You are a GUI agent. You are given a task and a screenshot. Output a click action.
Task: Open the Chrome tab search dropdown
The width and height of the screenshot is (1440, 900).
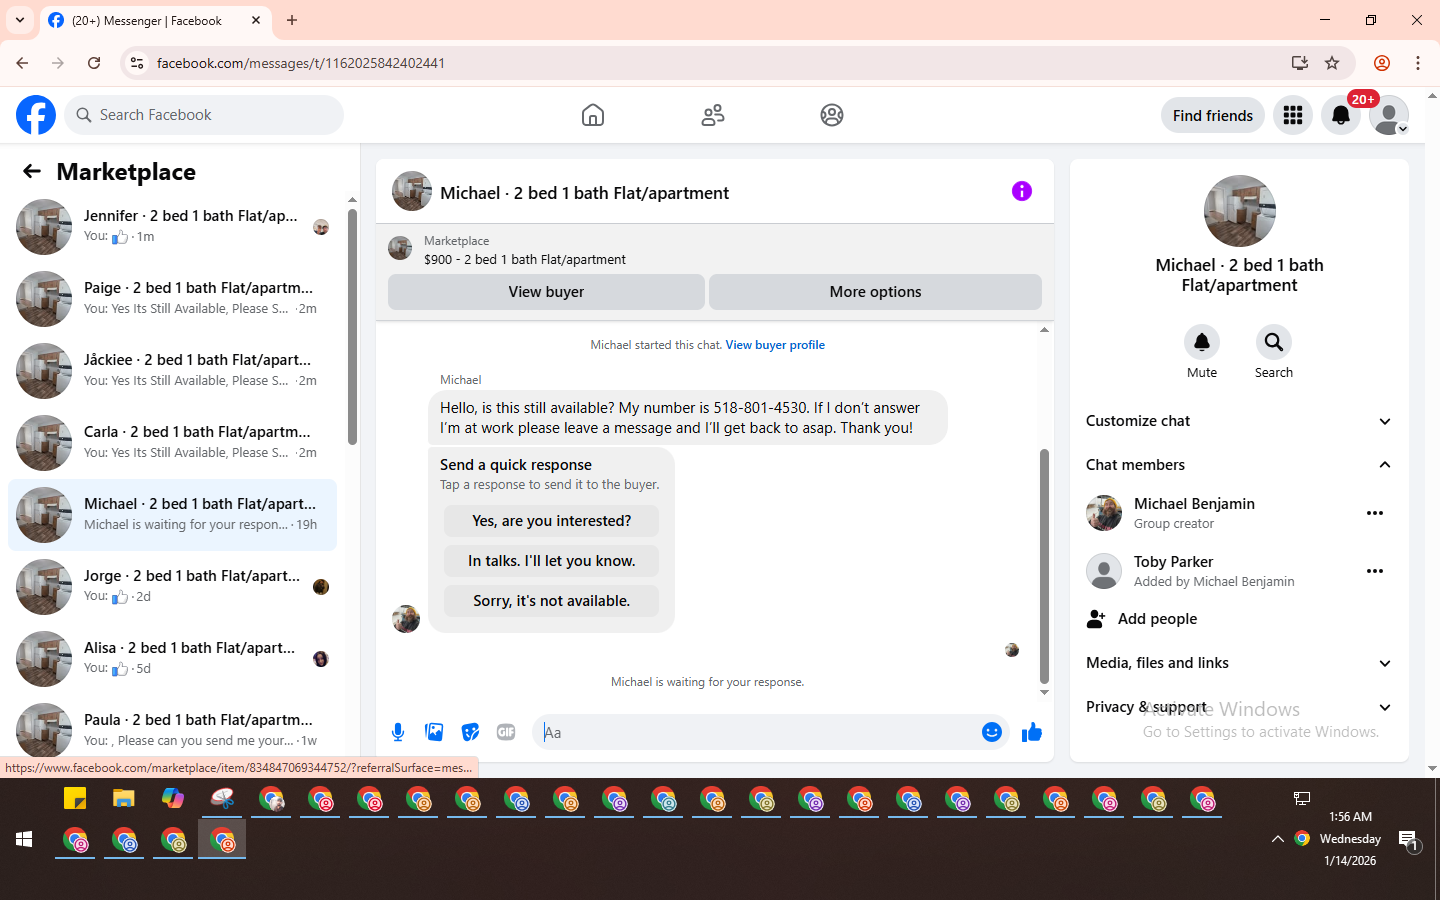coord(20,20)
